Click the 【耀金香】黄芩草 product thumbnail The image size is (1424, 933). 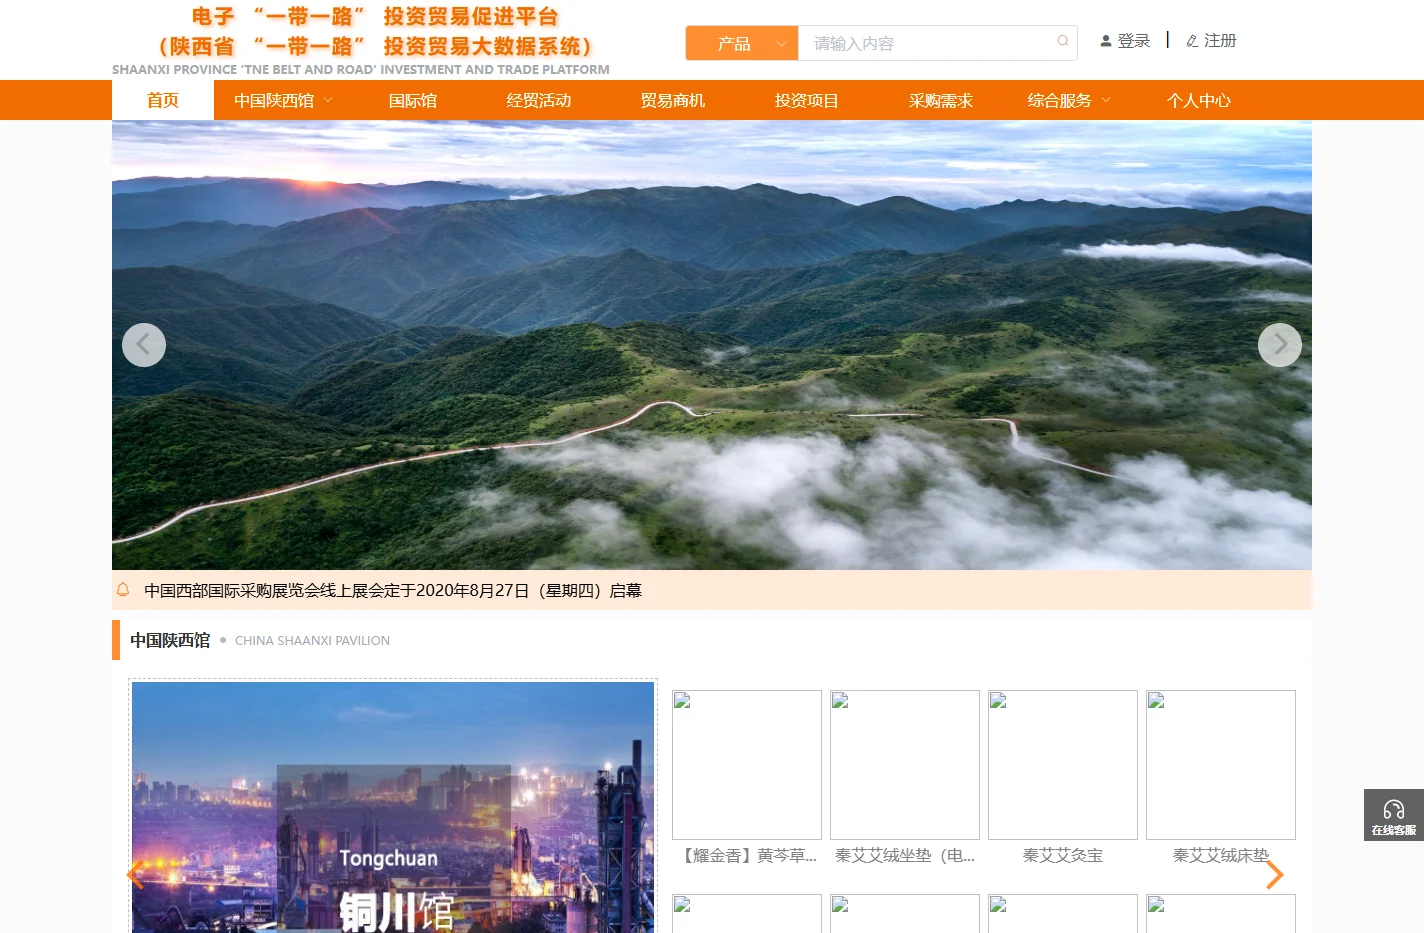tap(747, 765)
